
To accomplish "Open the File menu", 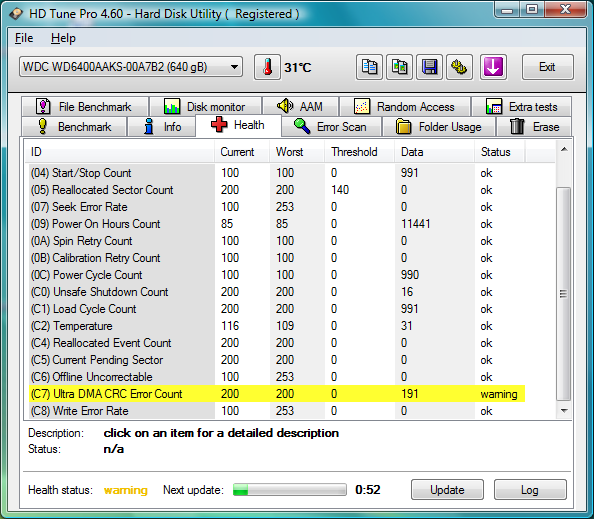I will [24, 38].
